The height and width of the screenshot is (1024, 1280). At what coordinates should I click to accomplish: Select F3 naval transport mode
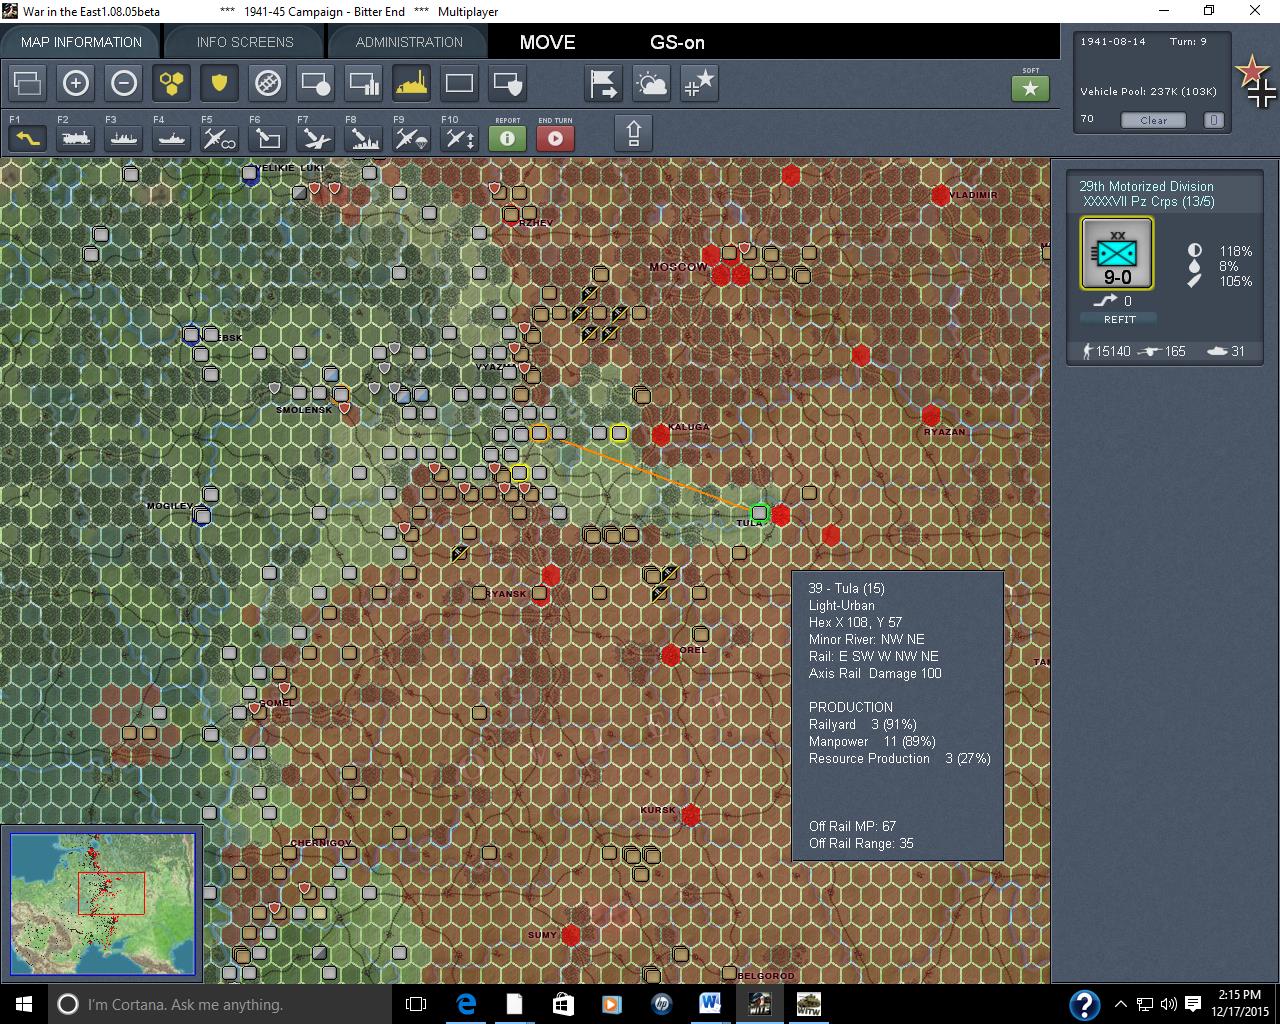coord(124,138)
